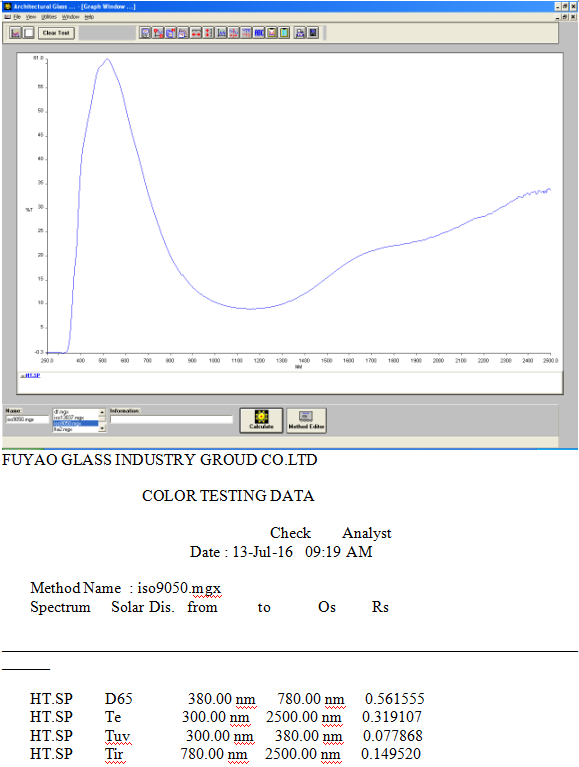579x767 pixels.
Task: Click the method list scroll down arrow
Action: pos(102,429)
